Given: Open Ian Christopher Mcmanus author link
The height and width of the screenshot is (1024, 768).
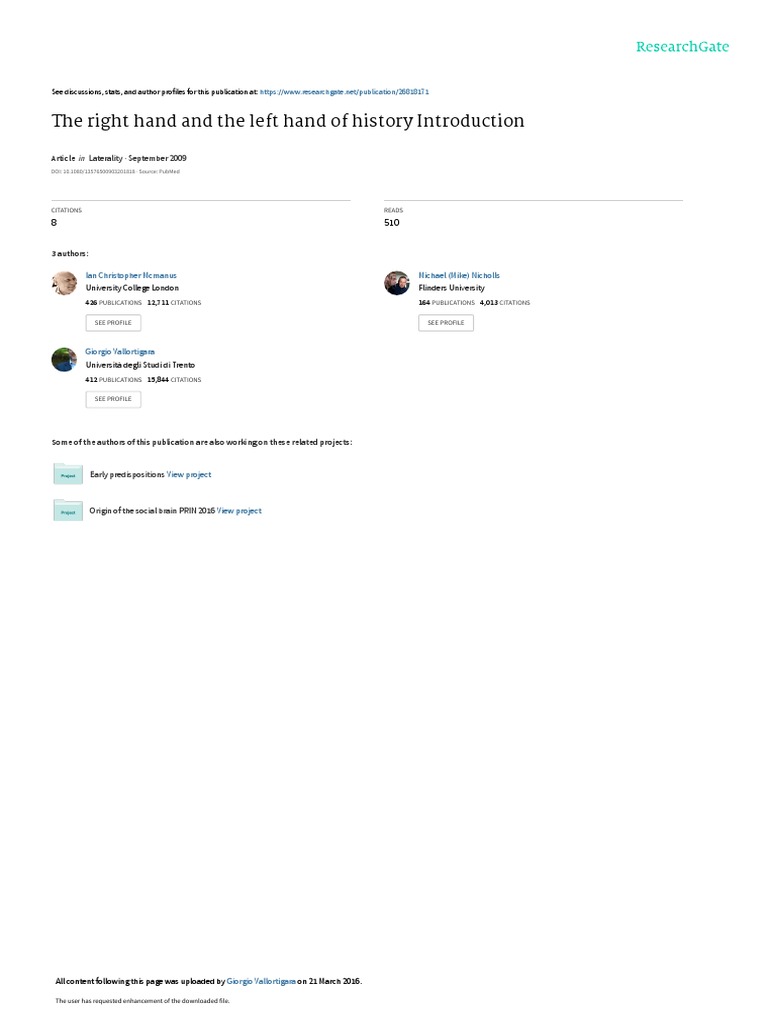Looking at the screenshot, I should click(131, 276).
